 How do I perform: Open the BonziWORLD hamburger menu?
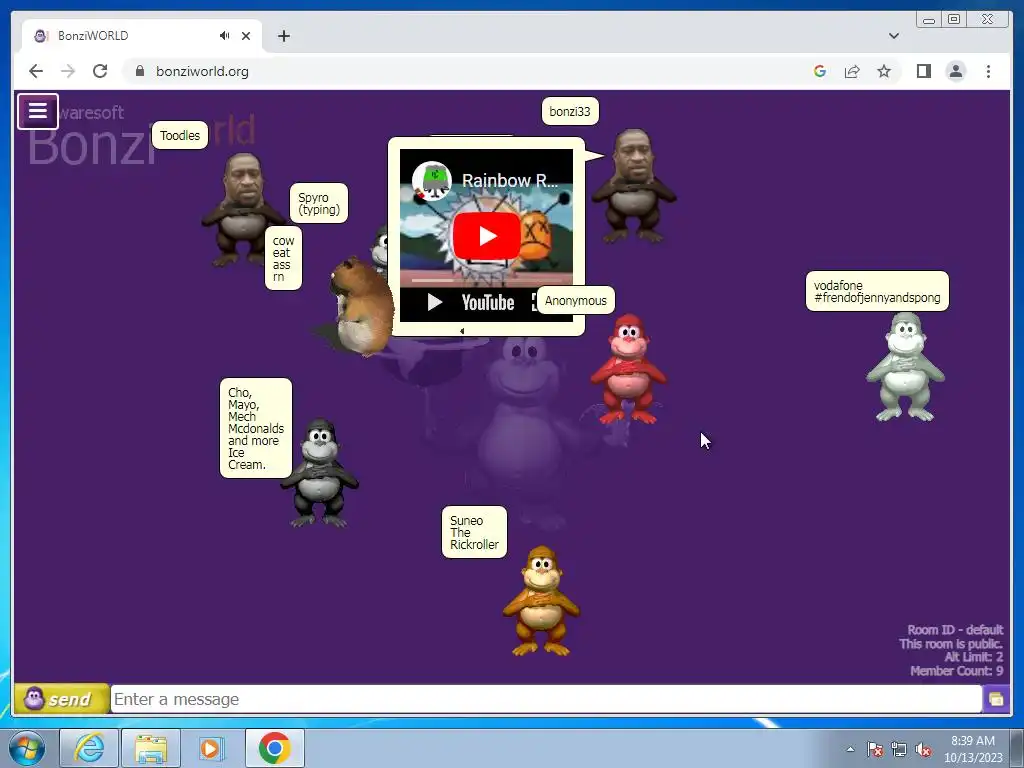click(x=37, y=111)
